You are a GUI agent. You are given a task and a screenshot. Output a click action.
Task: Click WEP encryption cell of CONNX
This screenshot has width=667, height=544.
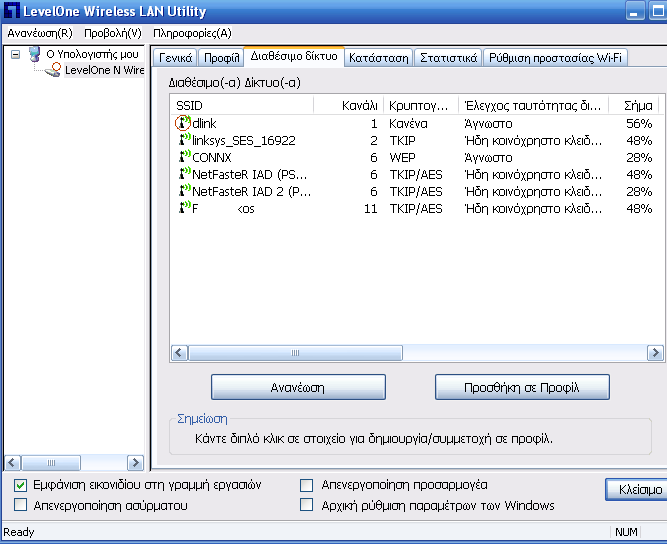click(402, 157)
